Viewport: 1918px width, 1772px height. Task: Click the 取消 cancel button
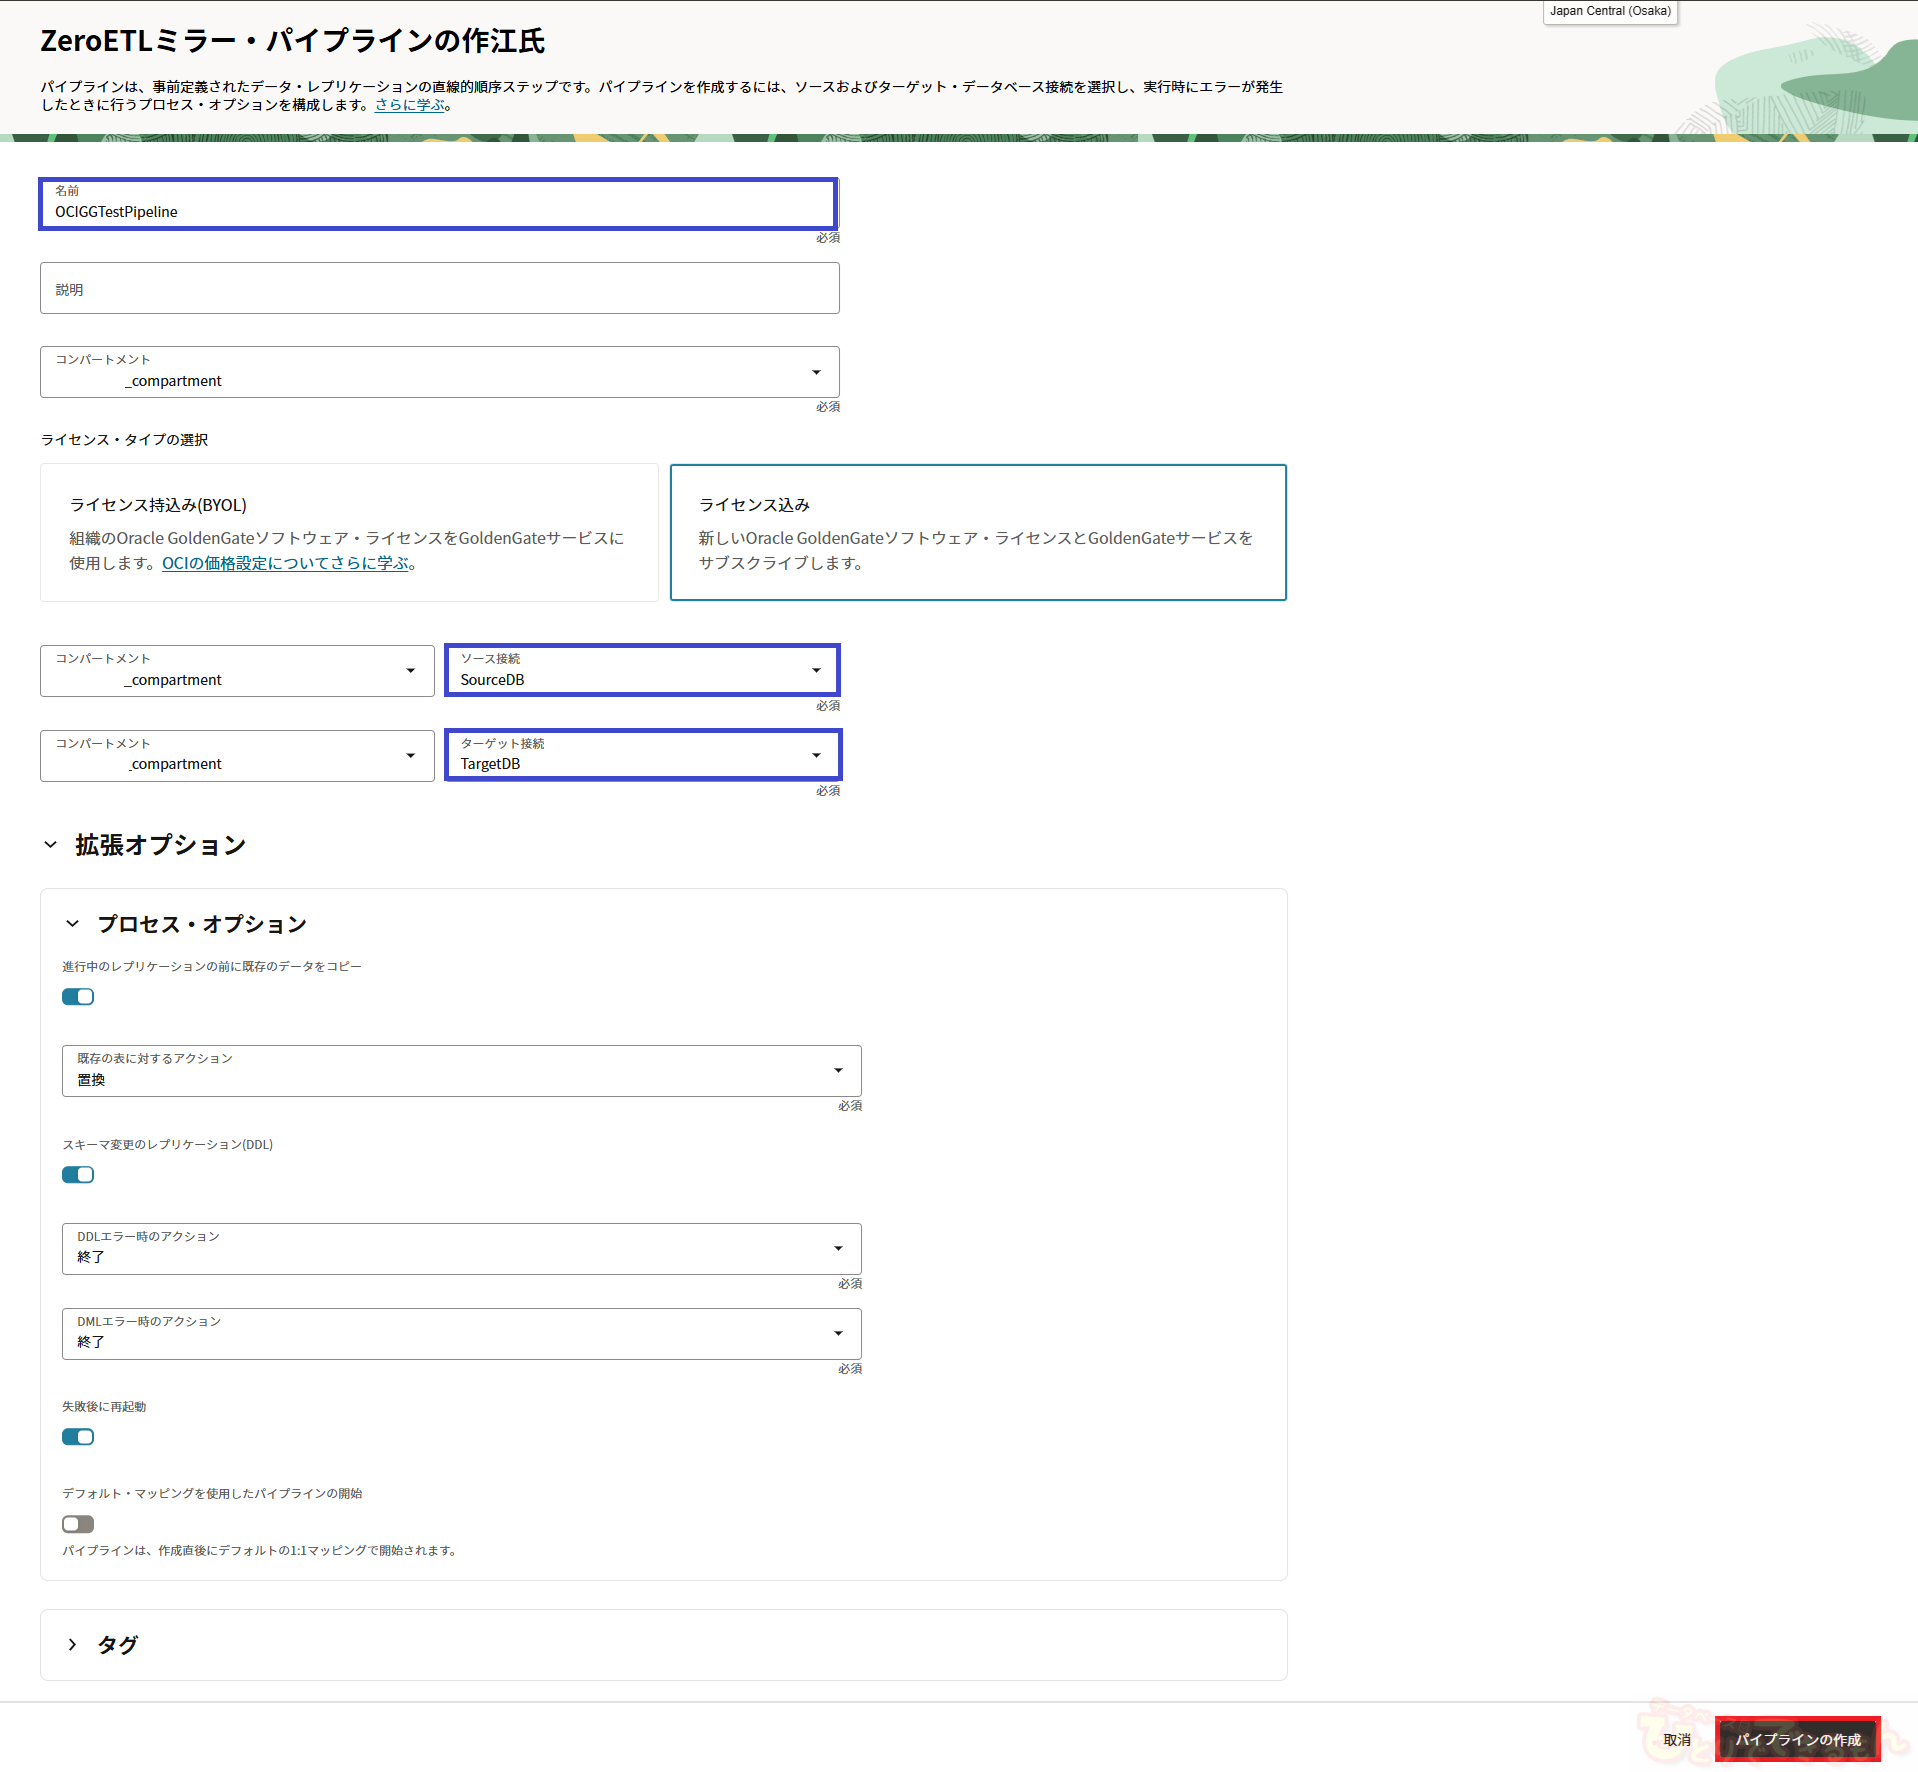(x=1677, y=1740)
